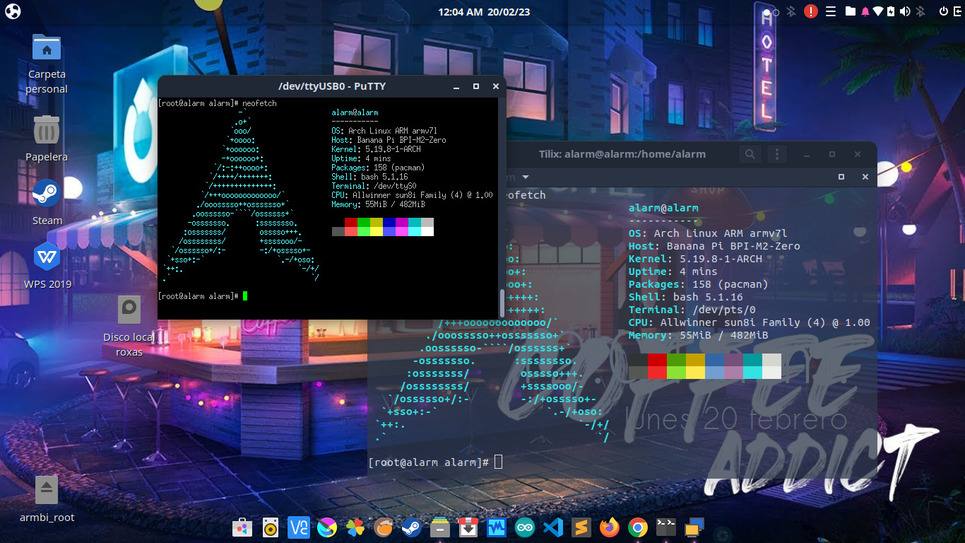This screenshot has width=965, height=543.
Task: Select 'Shell: bash 5.1.16' line in PuTTY
Action: tap(369, 176)
